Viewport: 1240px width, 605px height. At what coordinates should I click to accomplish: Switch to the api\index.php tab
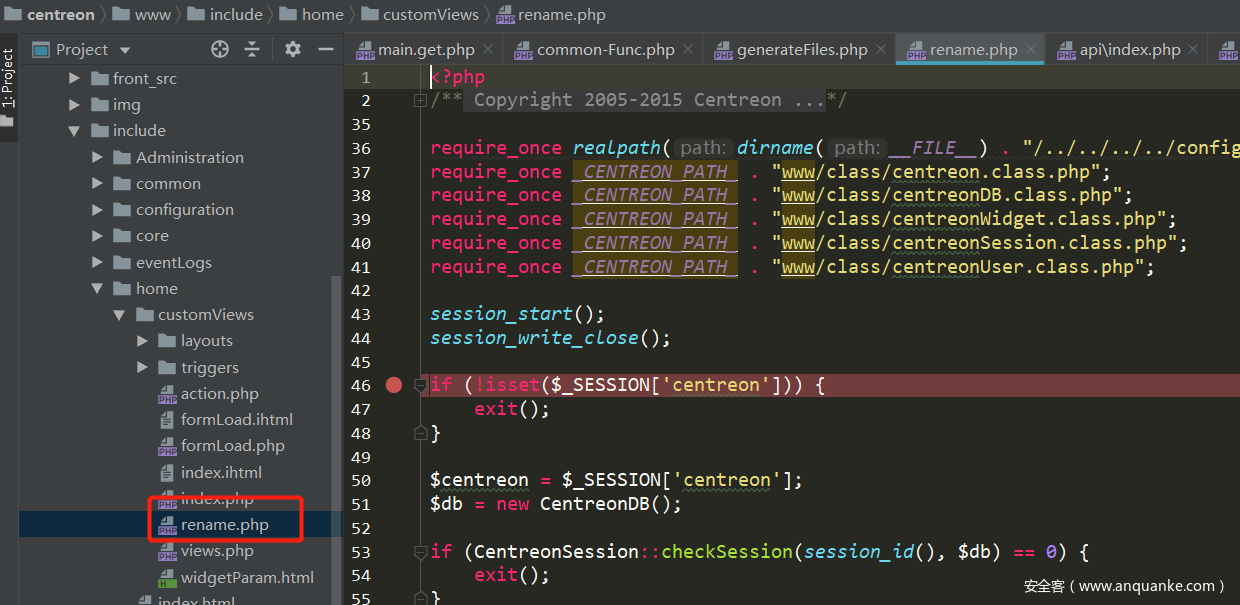tap(1129, 49)
